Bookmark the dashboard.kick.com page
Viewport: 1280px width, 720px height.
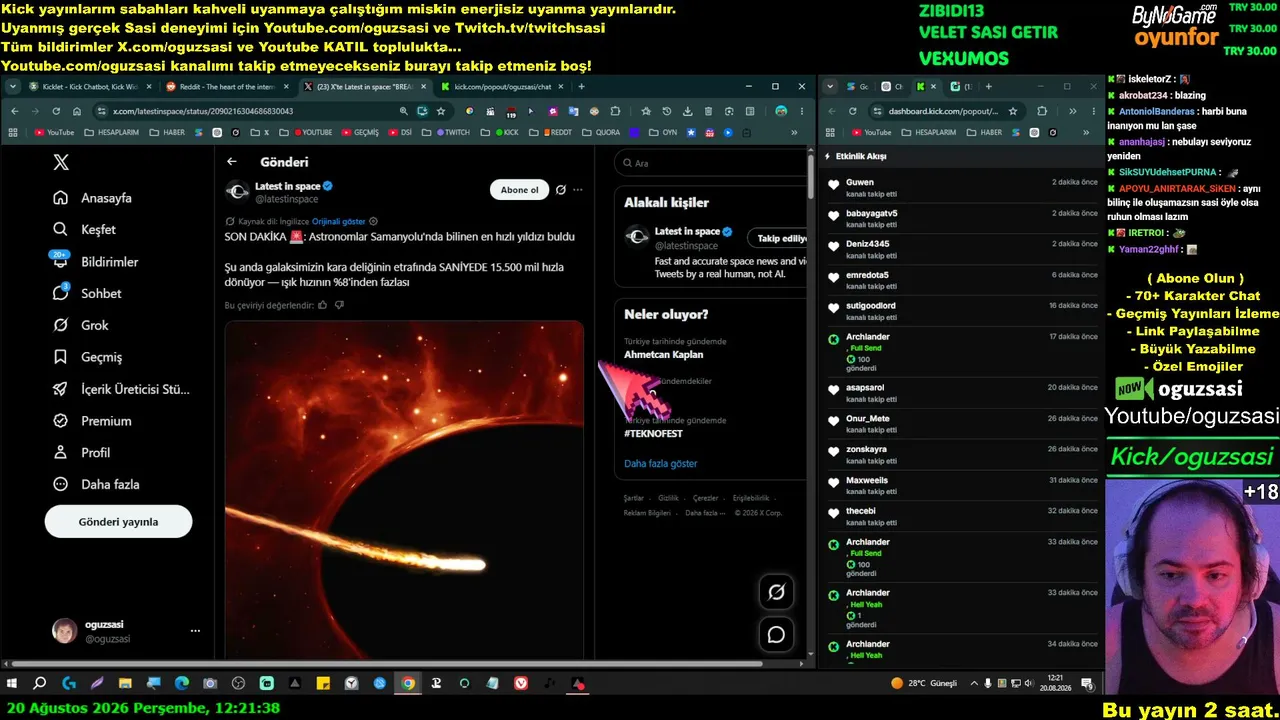pos(1013,111)
